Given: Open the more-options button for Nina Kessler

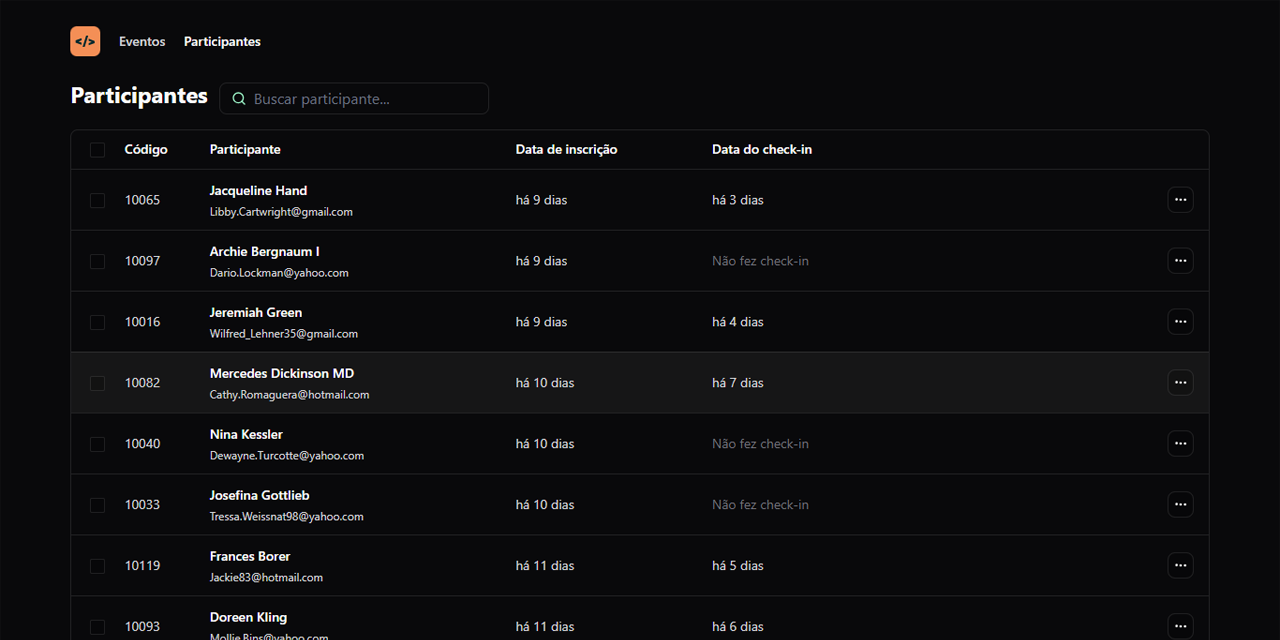Looking at the screenshot, I should [1180, 444].
